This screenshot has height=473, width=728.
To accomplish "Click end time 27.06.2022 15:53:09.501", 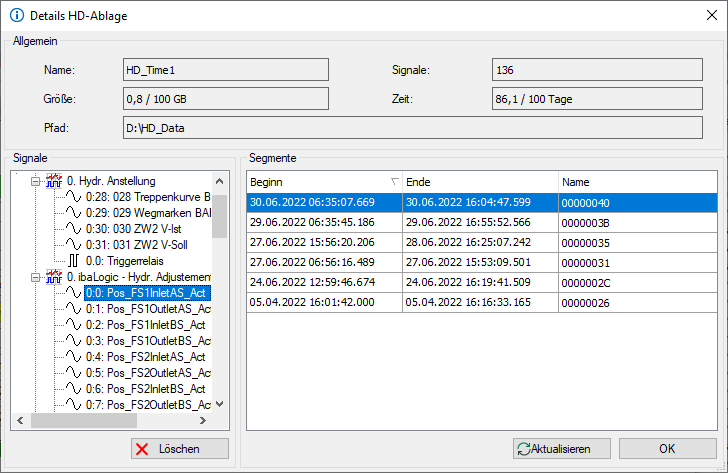I will tap(468, 262).
